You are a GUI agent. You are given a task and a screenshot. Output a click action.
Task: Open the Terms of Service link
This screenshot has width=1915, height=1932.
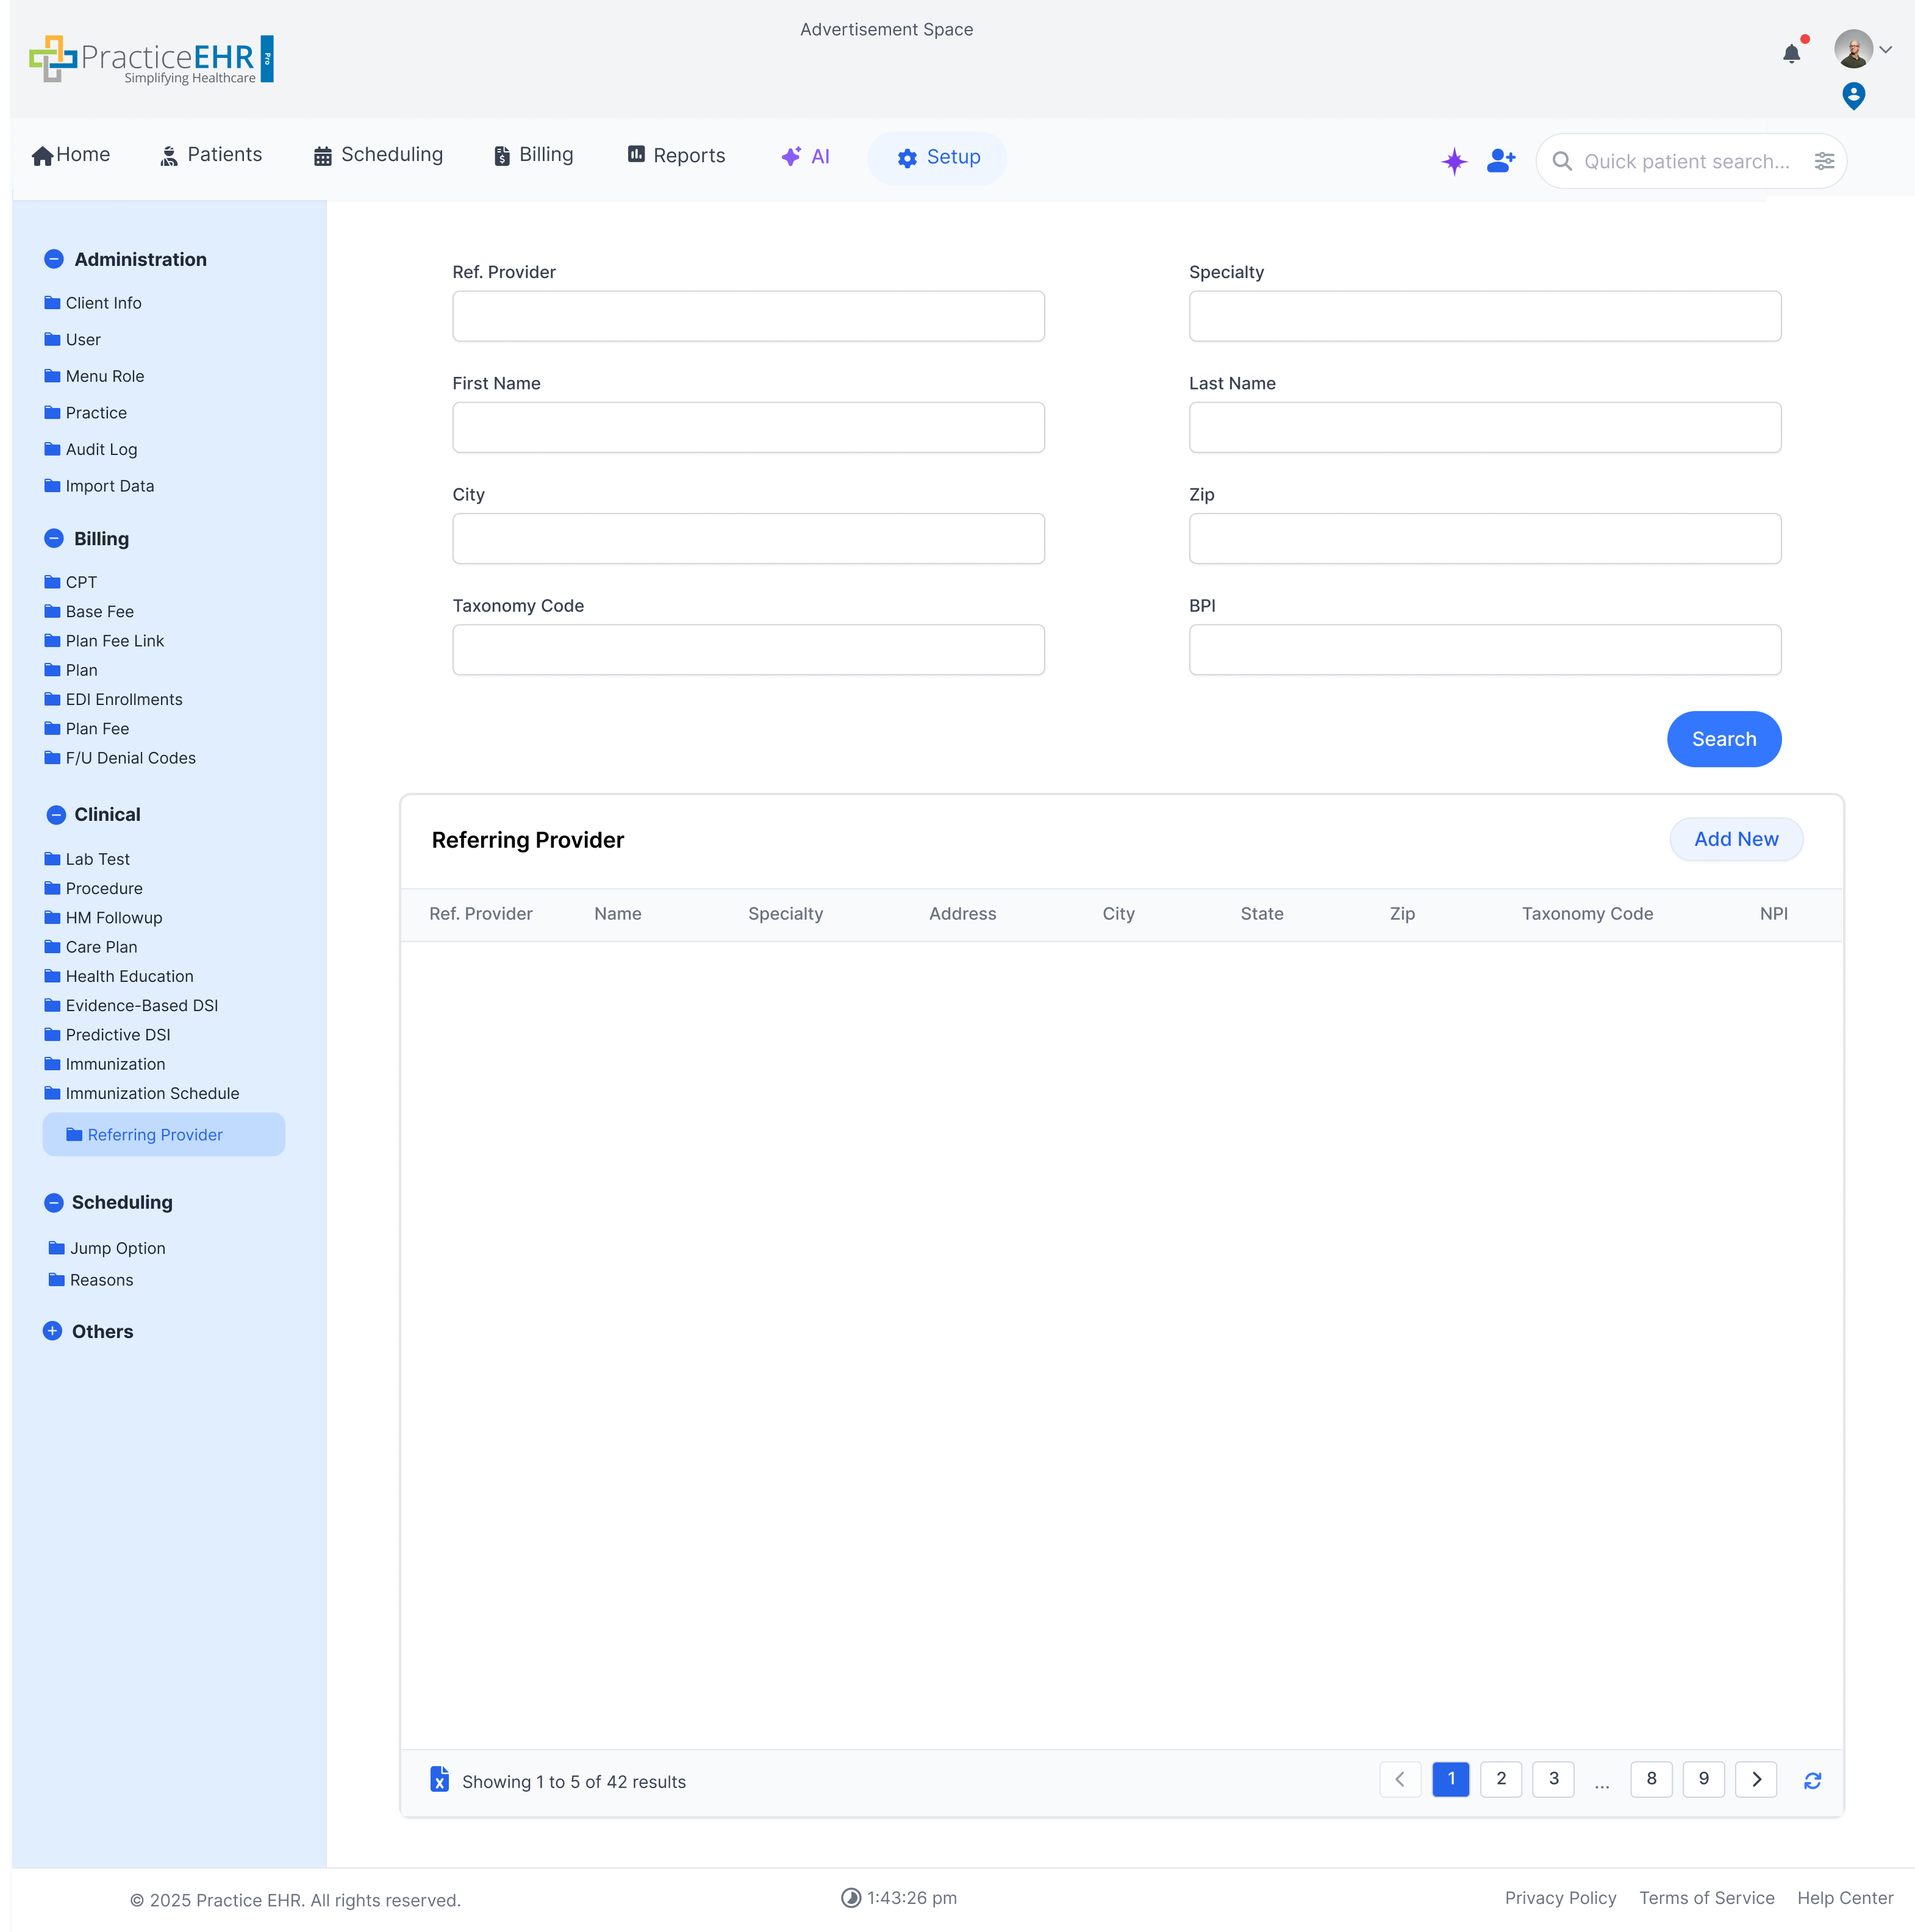(1706, 1898)
